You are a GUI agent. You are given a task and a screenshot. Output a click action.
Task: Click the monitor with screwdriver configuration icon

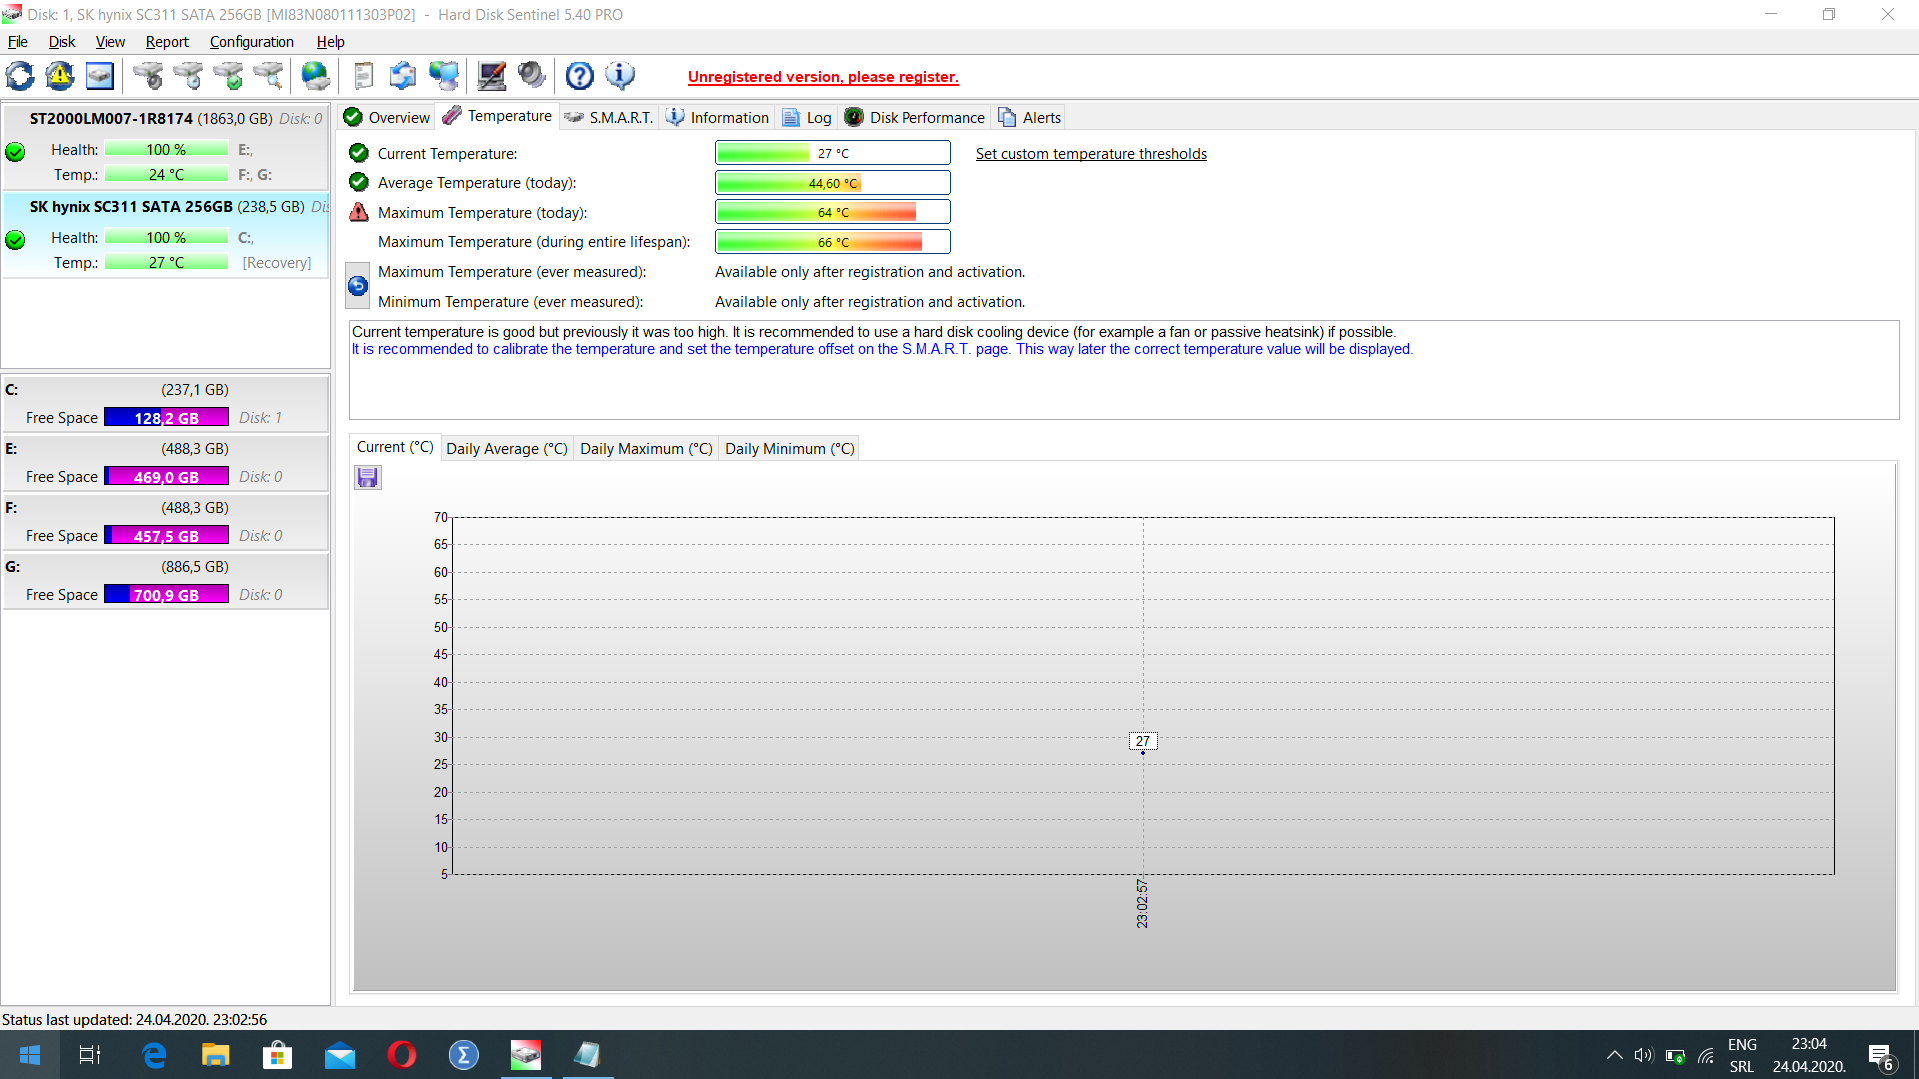[491, 76]
